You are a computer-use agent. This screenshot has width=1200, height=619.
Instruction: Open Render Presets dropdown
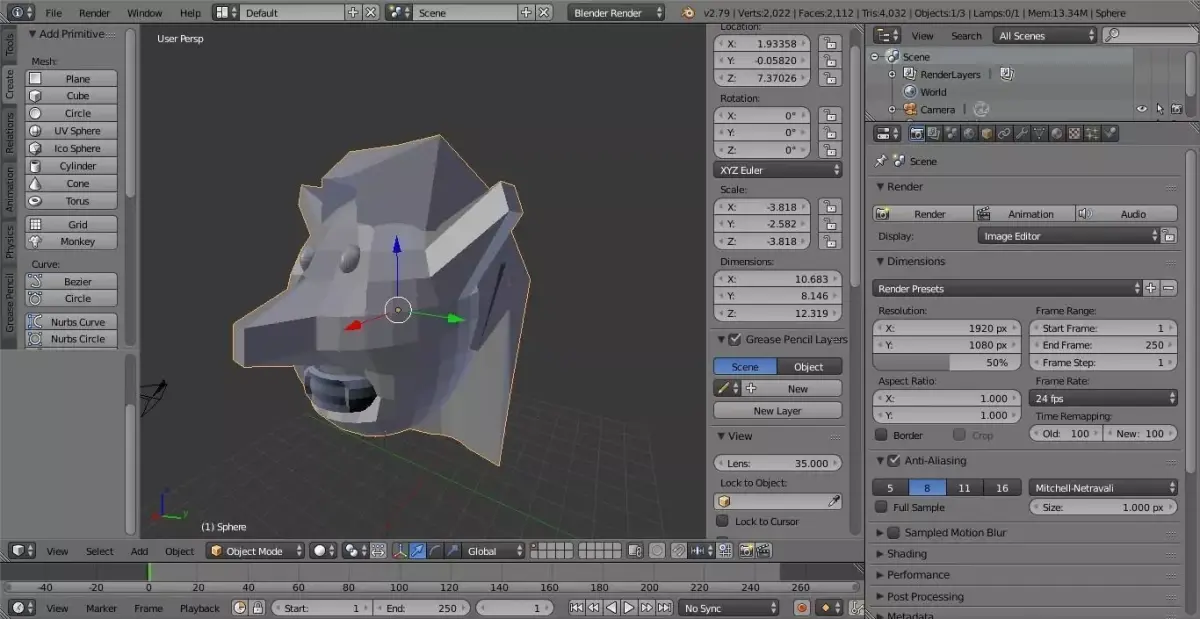click(1007, 288)
